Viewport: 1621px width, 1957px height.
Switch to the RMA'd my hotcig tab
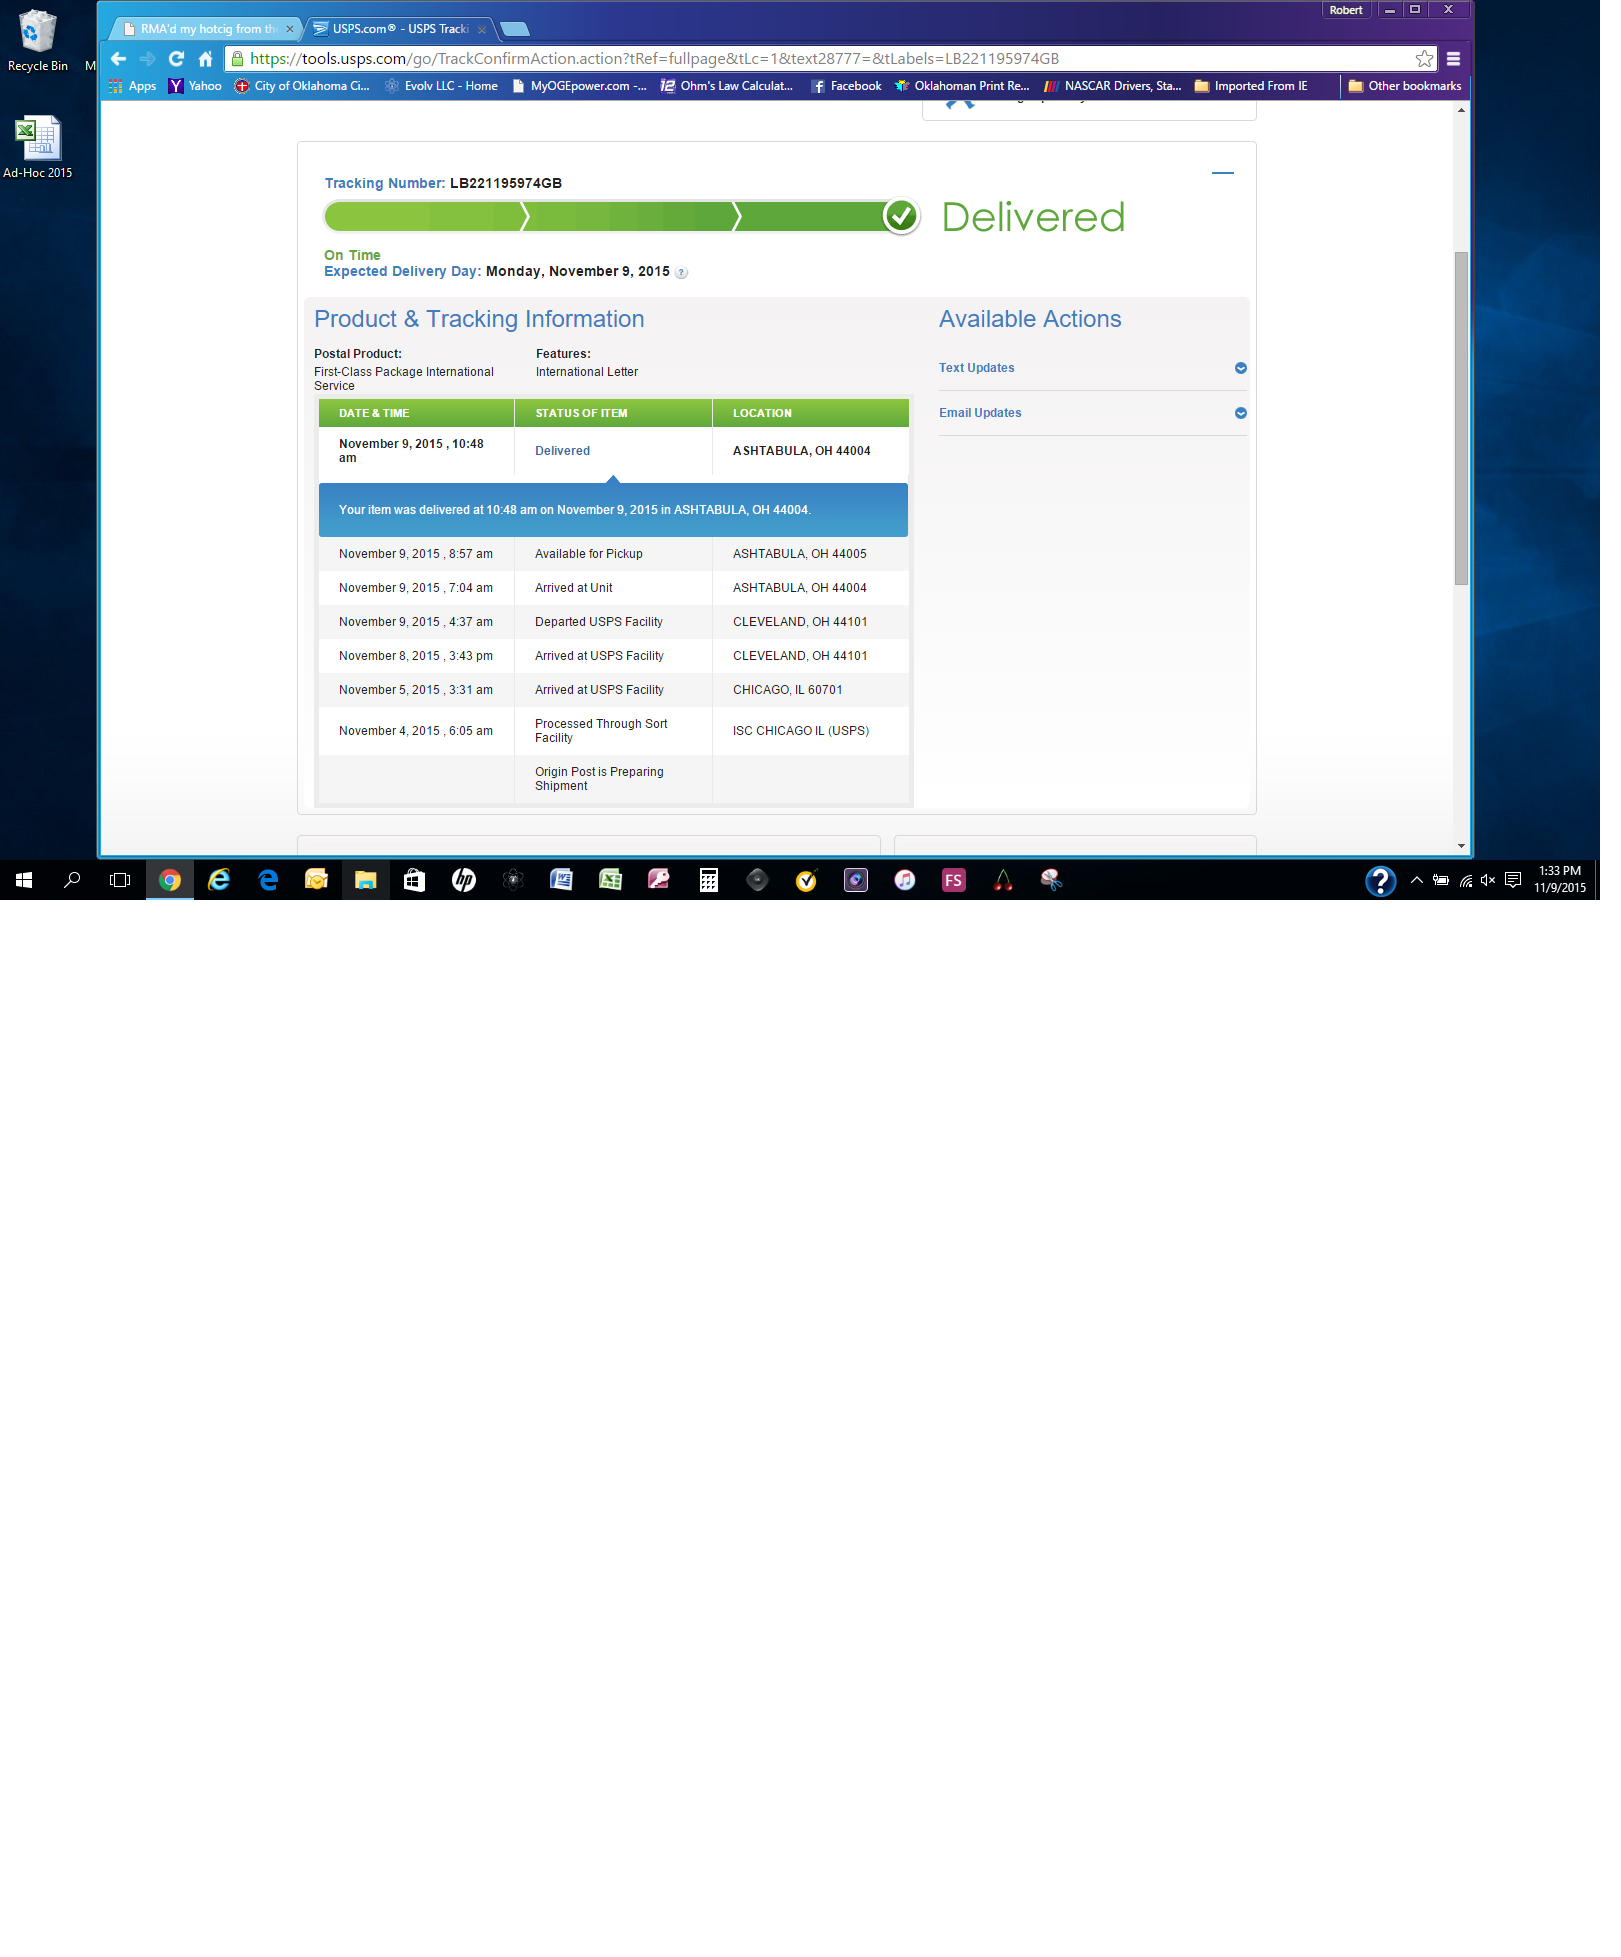pos(205,29)
